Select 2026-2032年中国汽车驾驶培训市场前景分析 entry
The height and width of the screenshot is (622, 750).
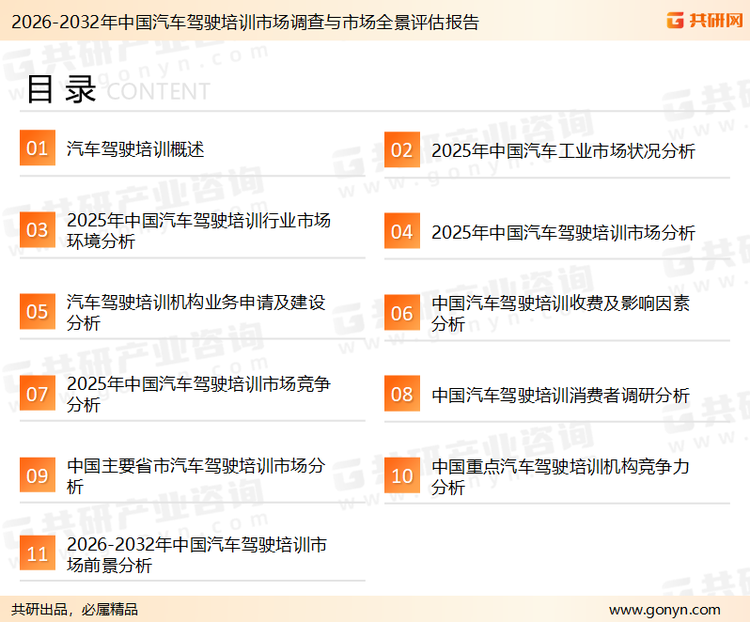coord(197,555)
